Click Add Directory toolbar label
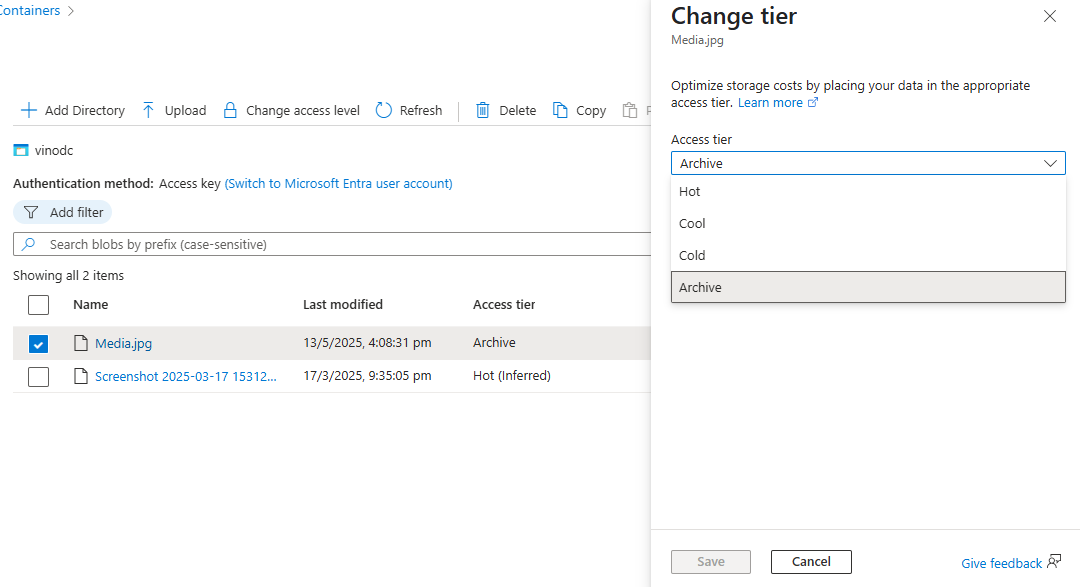 (x=85, y=110)
